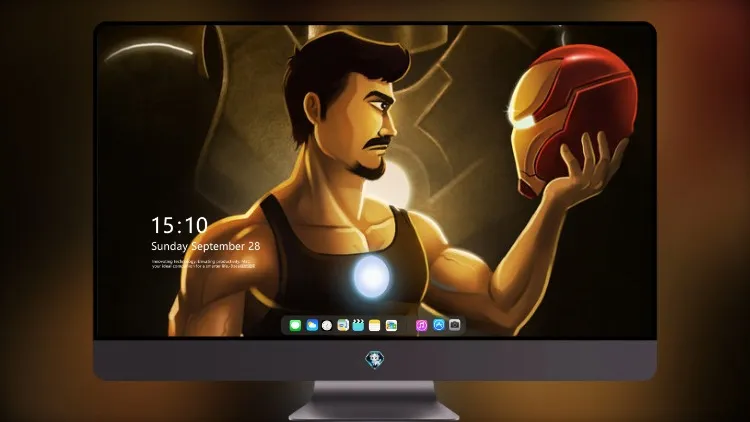This screenshot has height=422, width=750.
Task: Launch the pink Music app
Action: tap(421, 326)
